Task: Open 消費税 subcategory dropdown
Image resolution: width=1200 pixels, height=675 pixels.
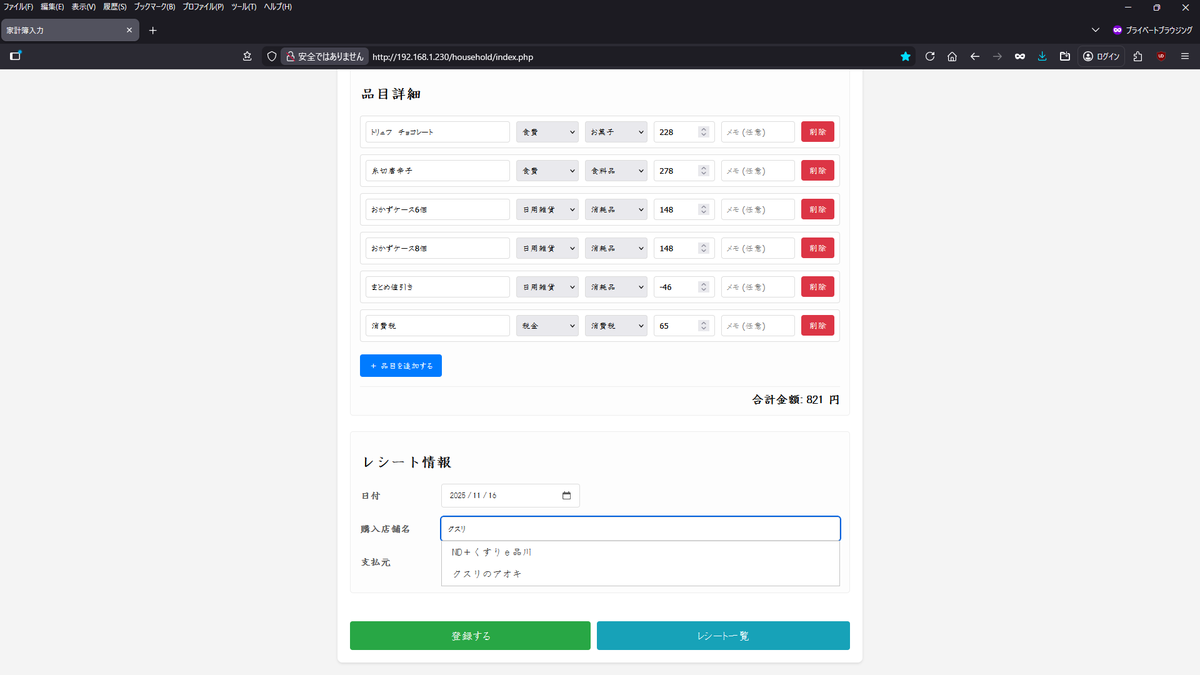Action: [616, 325]
